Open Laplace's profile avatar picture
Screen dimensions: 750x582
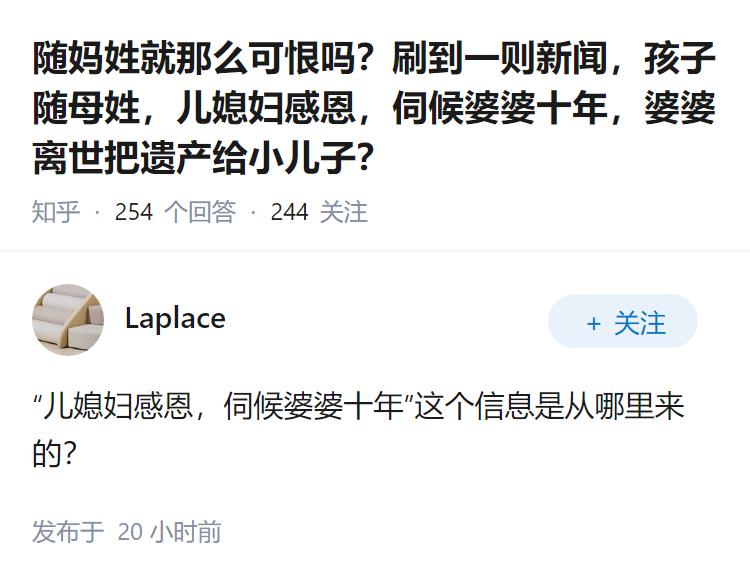coord(68,320)
